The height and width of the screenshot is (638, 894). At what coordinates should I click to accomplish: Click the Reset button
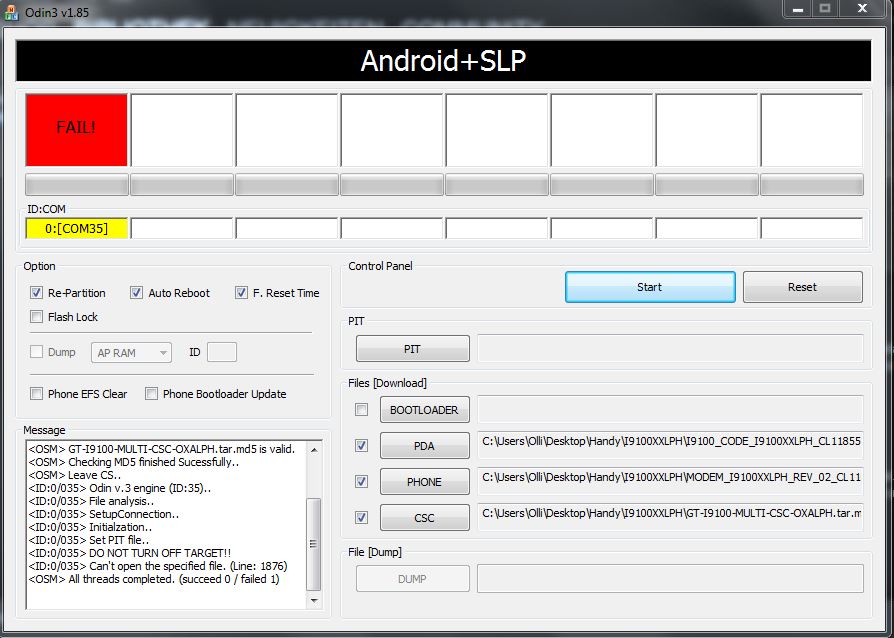[803, 287]
